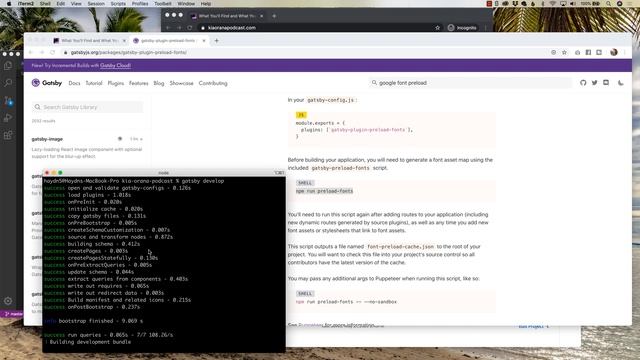The image size is (640, 360).
Task: Close the gatsby-plugin-preload-fonts tab
Action: pyautogui.click(x=204, y=40)
